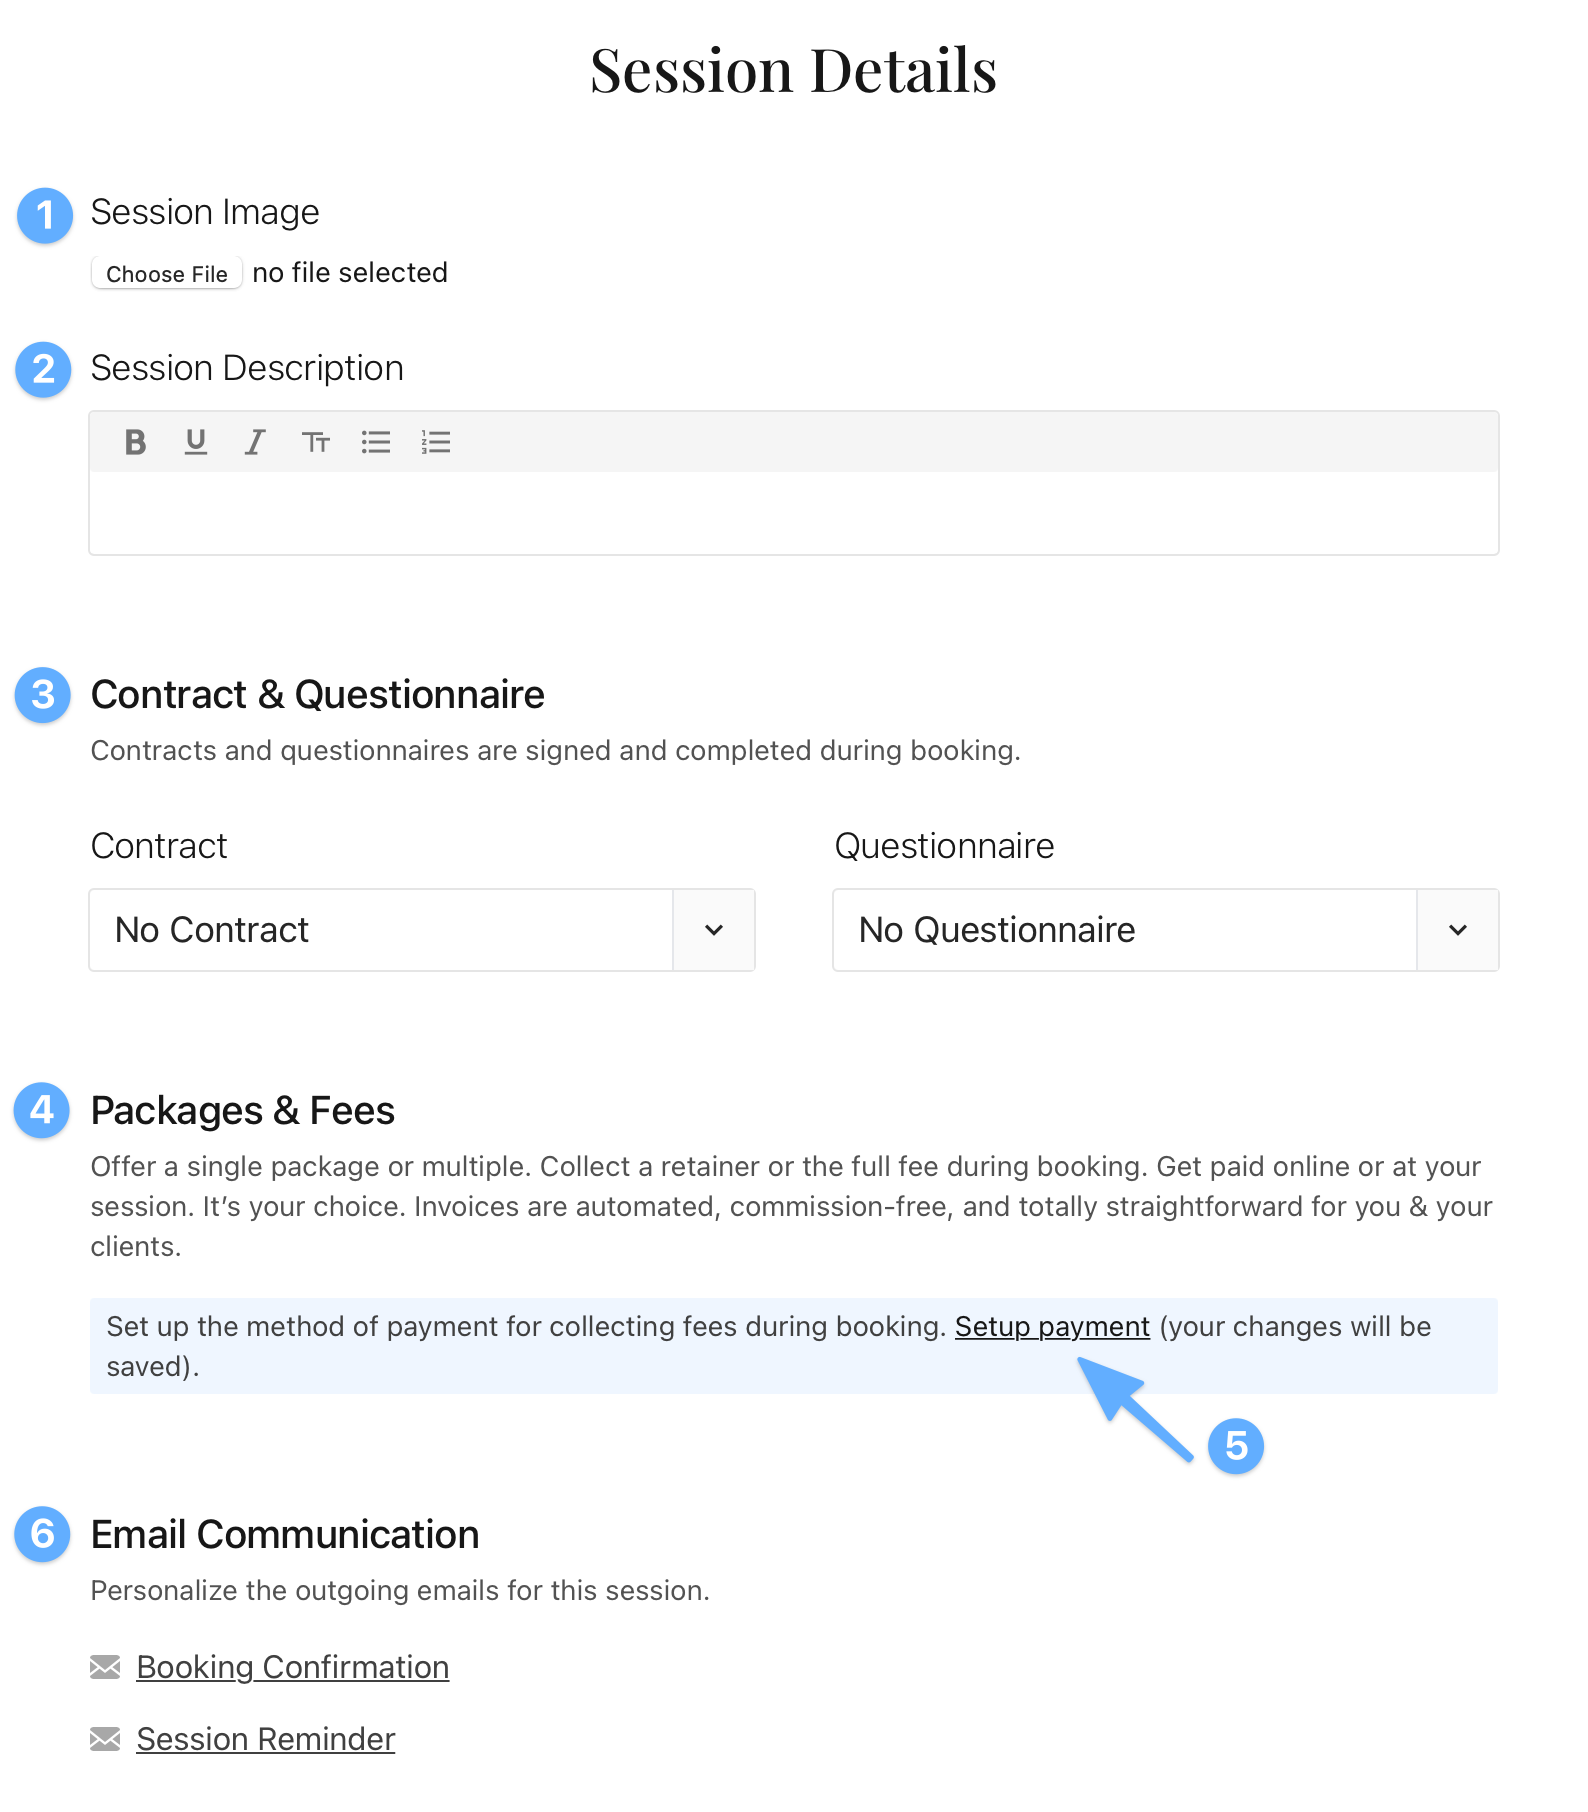This screenshot has height=1812, width=1588.
Task: Click the step 6 Email Communication badge
Action: pyautogui.click(x=42, y=1534)
